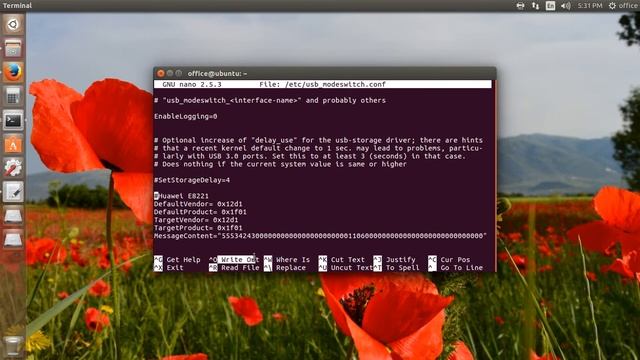Click the #SetStorageDelay=4 line
640x360 pixels.
(192, 180)
